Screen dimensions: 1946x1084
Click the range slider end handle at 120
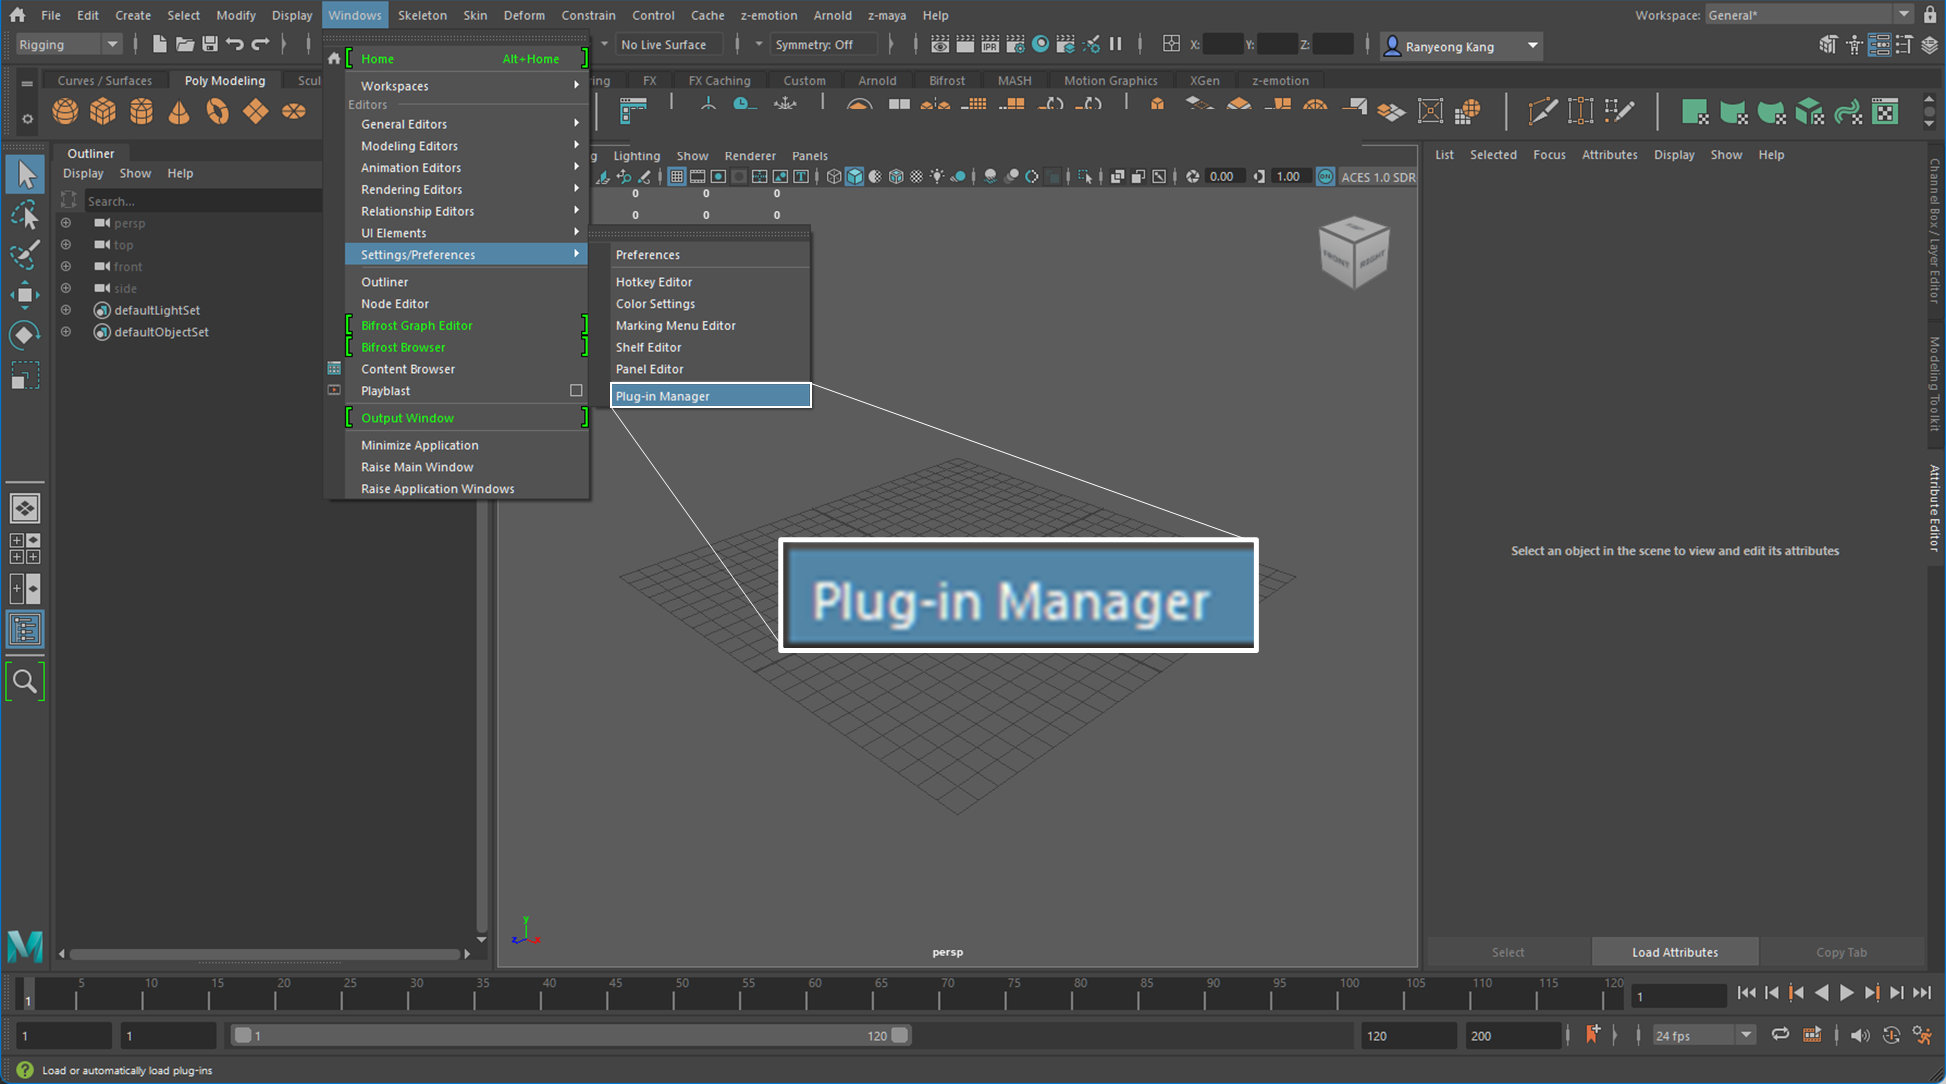[900, 1035]
